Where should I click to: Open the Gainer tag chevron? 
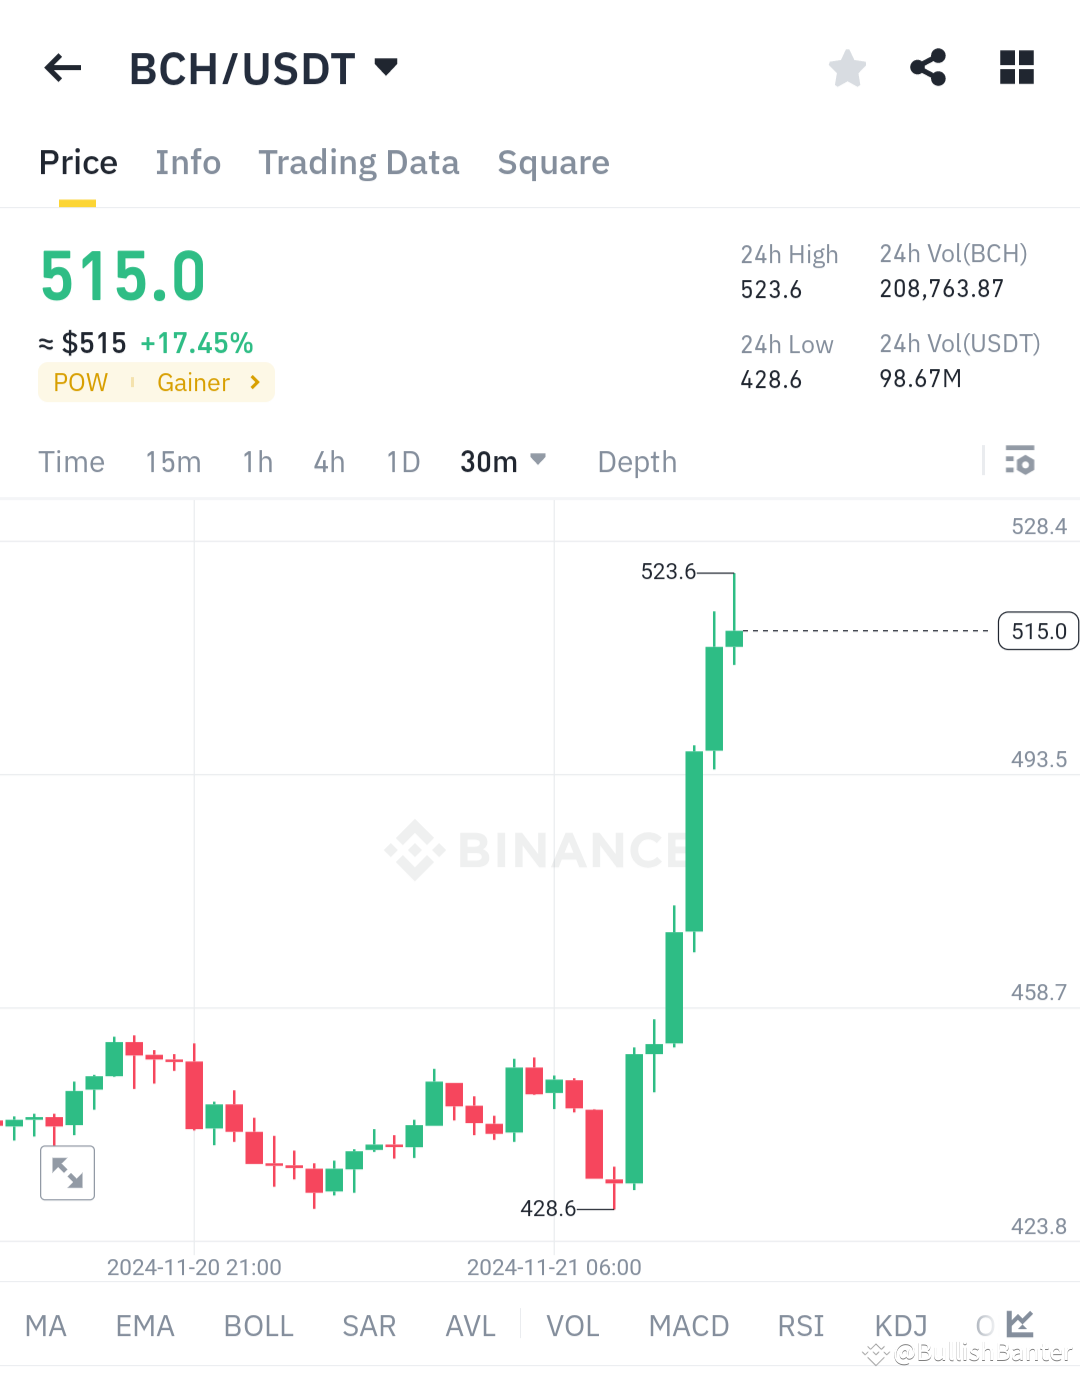tap(253, 382)
